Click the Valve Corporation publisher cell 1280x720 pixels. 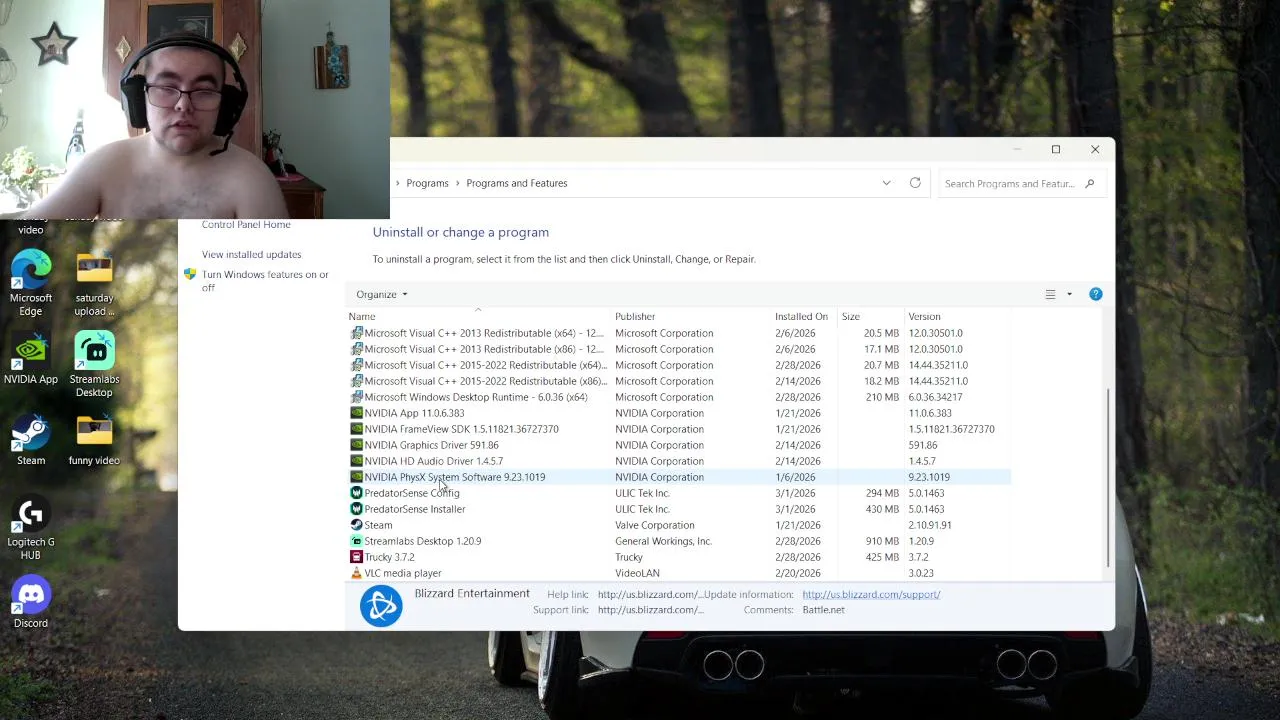coord(654,525)
